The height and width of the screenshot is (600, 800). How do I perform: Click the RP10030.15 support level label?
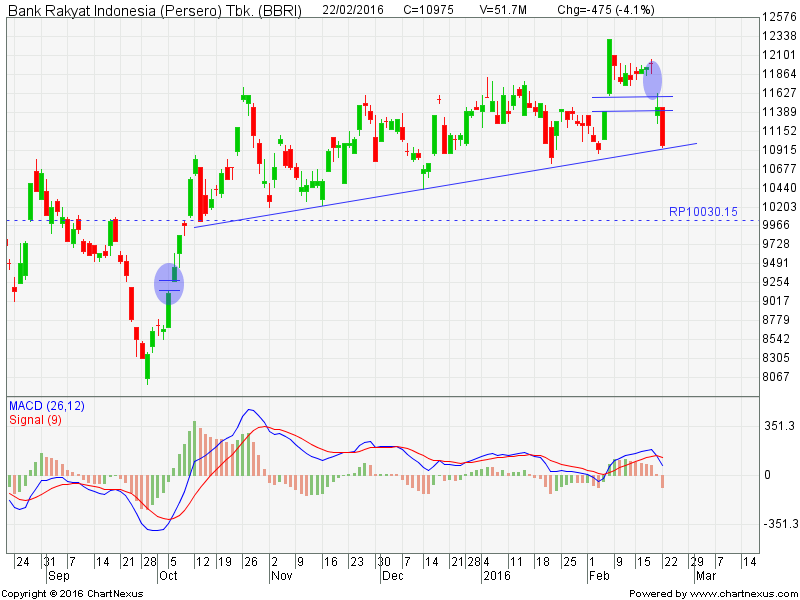tap(702, 212)
